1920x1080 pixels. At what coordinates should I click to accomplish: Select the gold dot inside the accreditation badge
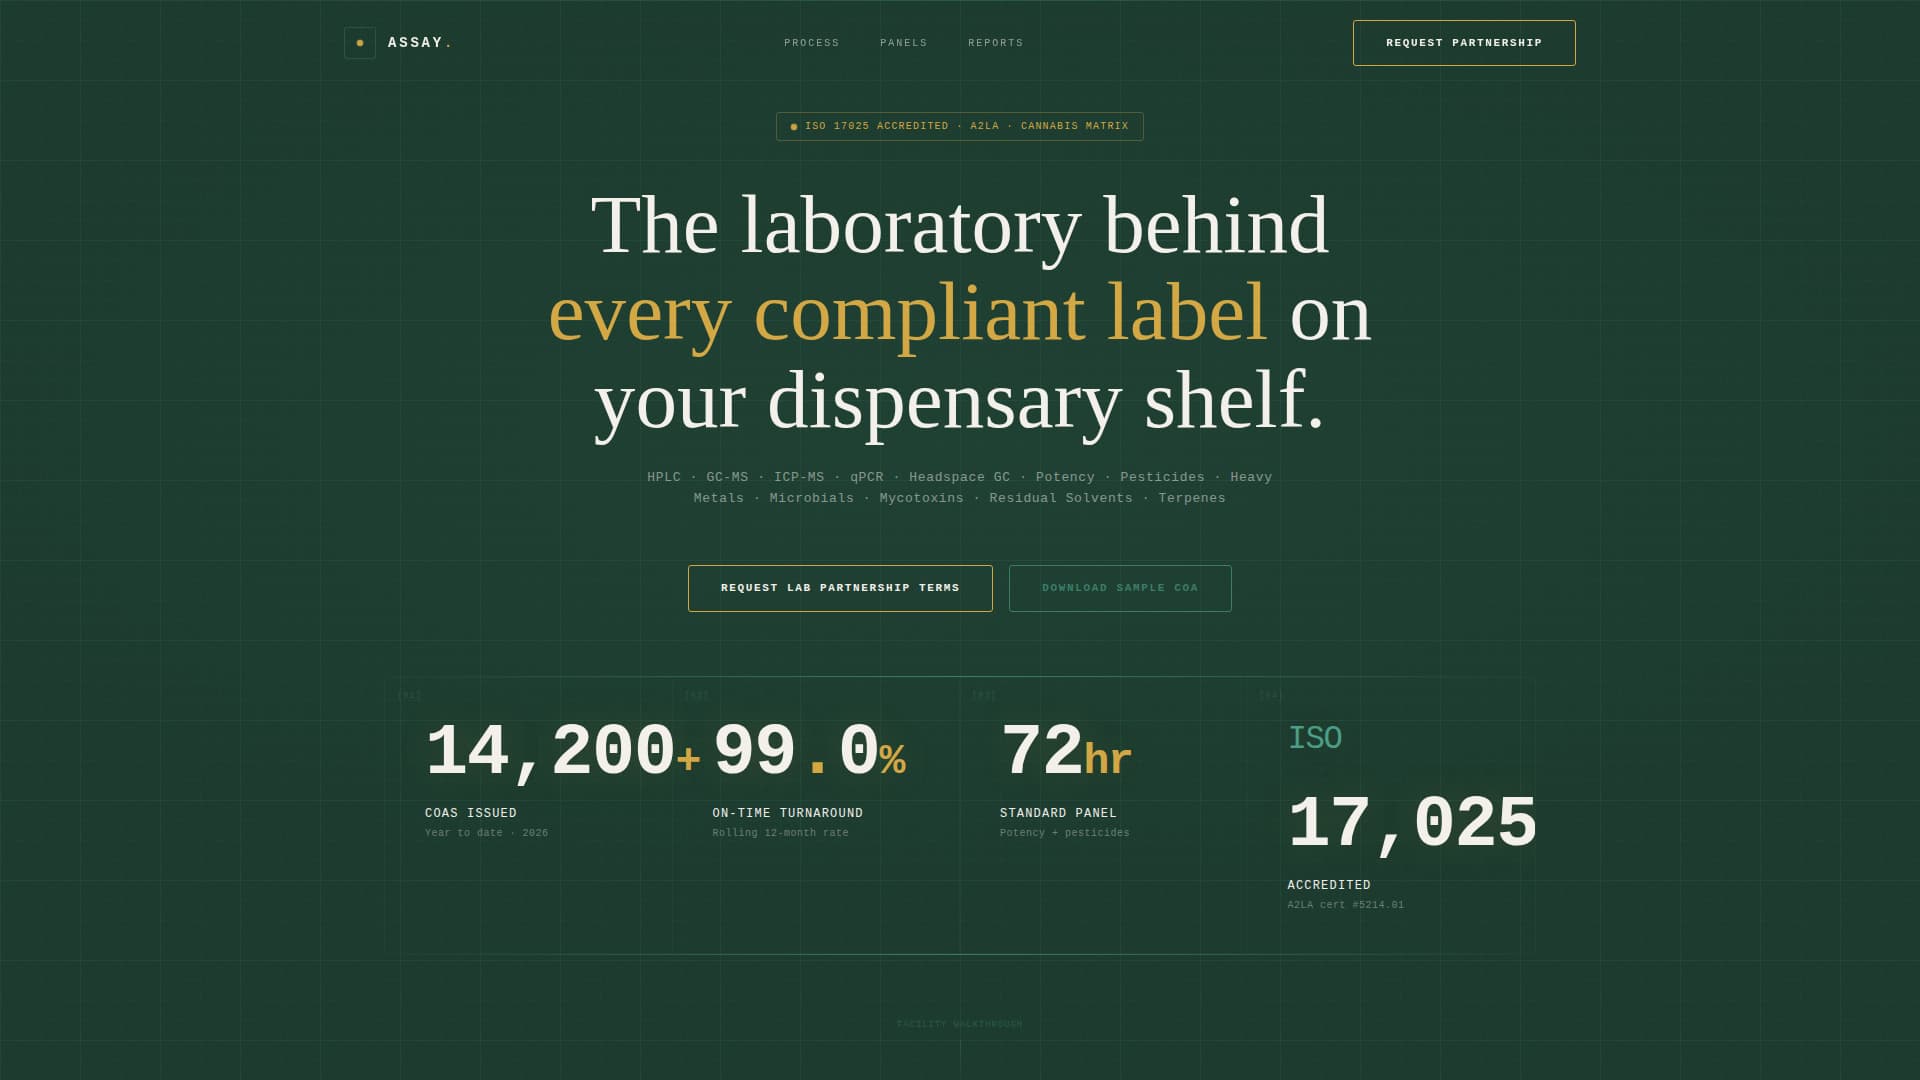tap(793, 126)
